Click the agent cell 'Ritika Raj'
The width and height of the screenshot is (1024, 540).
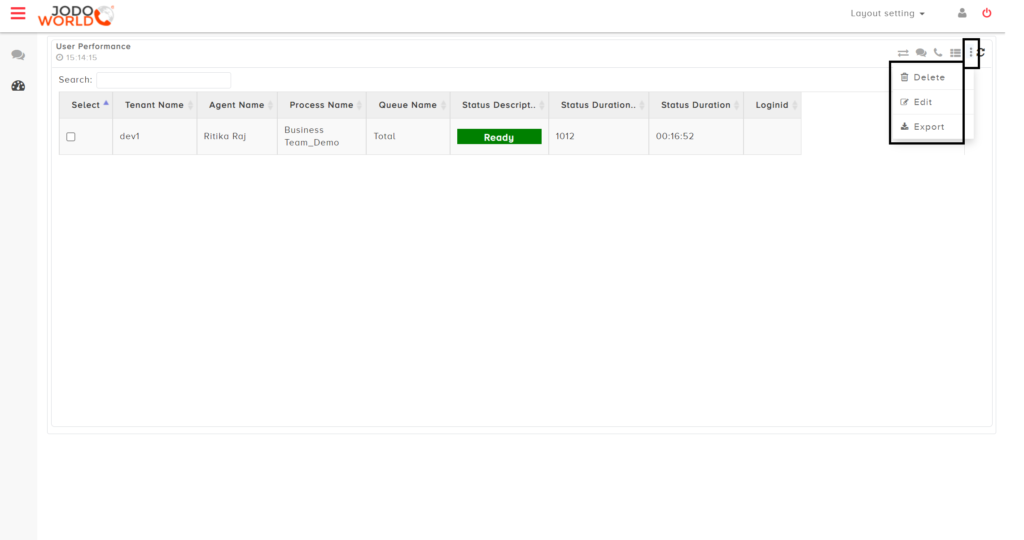[225, 136]
